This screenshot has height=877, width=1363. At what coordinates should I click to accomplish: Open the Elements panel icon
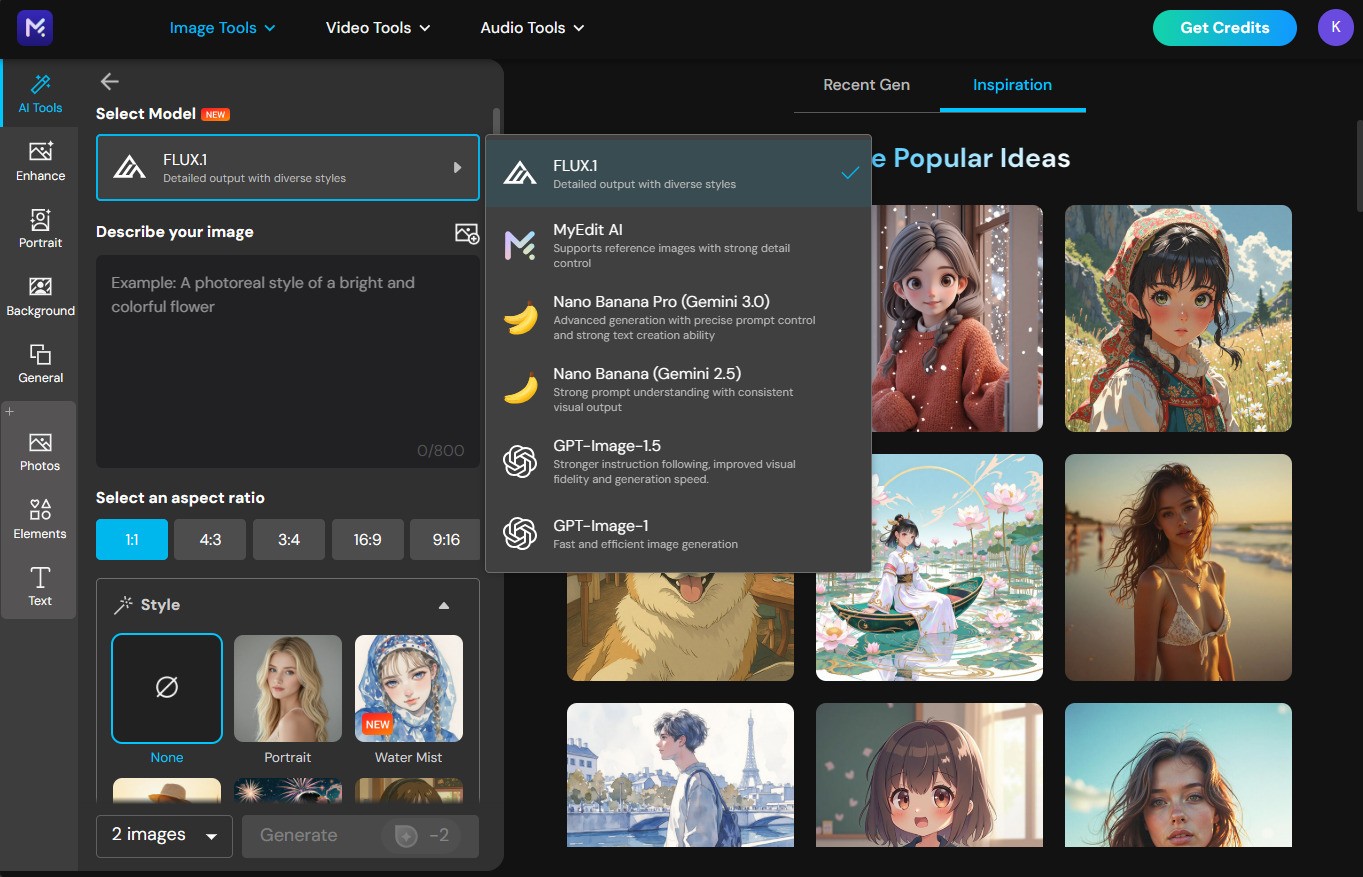[x=40, y=520]
